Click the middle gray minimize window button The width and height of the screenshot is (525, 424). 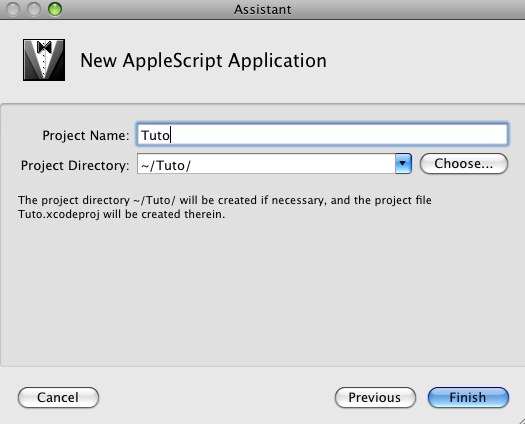tap(34, 9)
